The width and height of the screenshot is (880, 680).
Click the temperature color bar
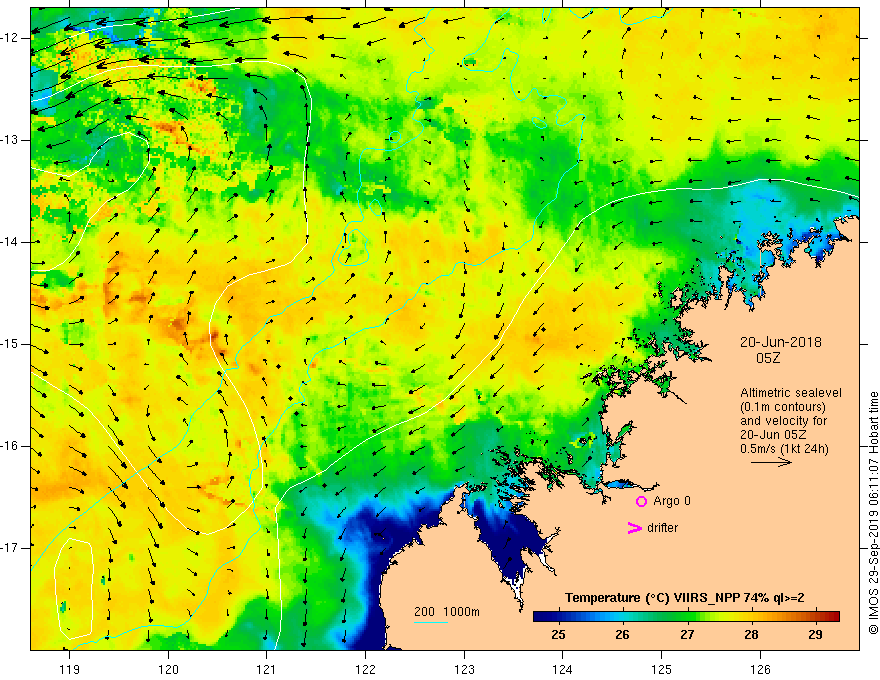(x=686, y=616)
